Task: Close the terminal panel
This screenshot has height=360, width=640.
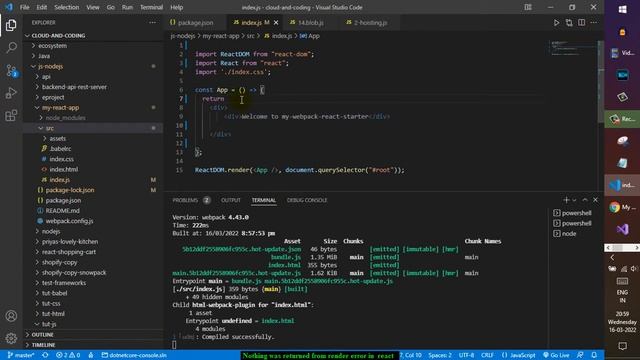Action: tap(596, 200)
